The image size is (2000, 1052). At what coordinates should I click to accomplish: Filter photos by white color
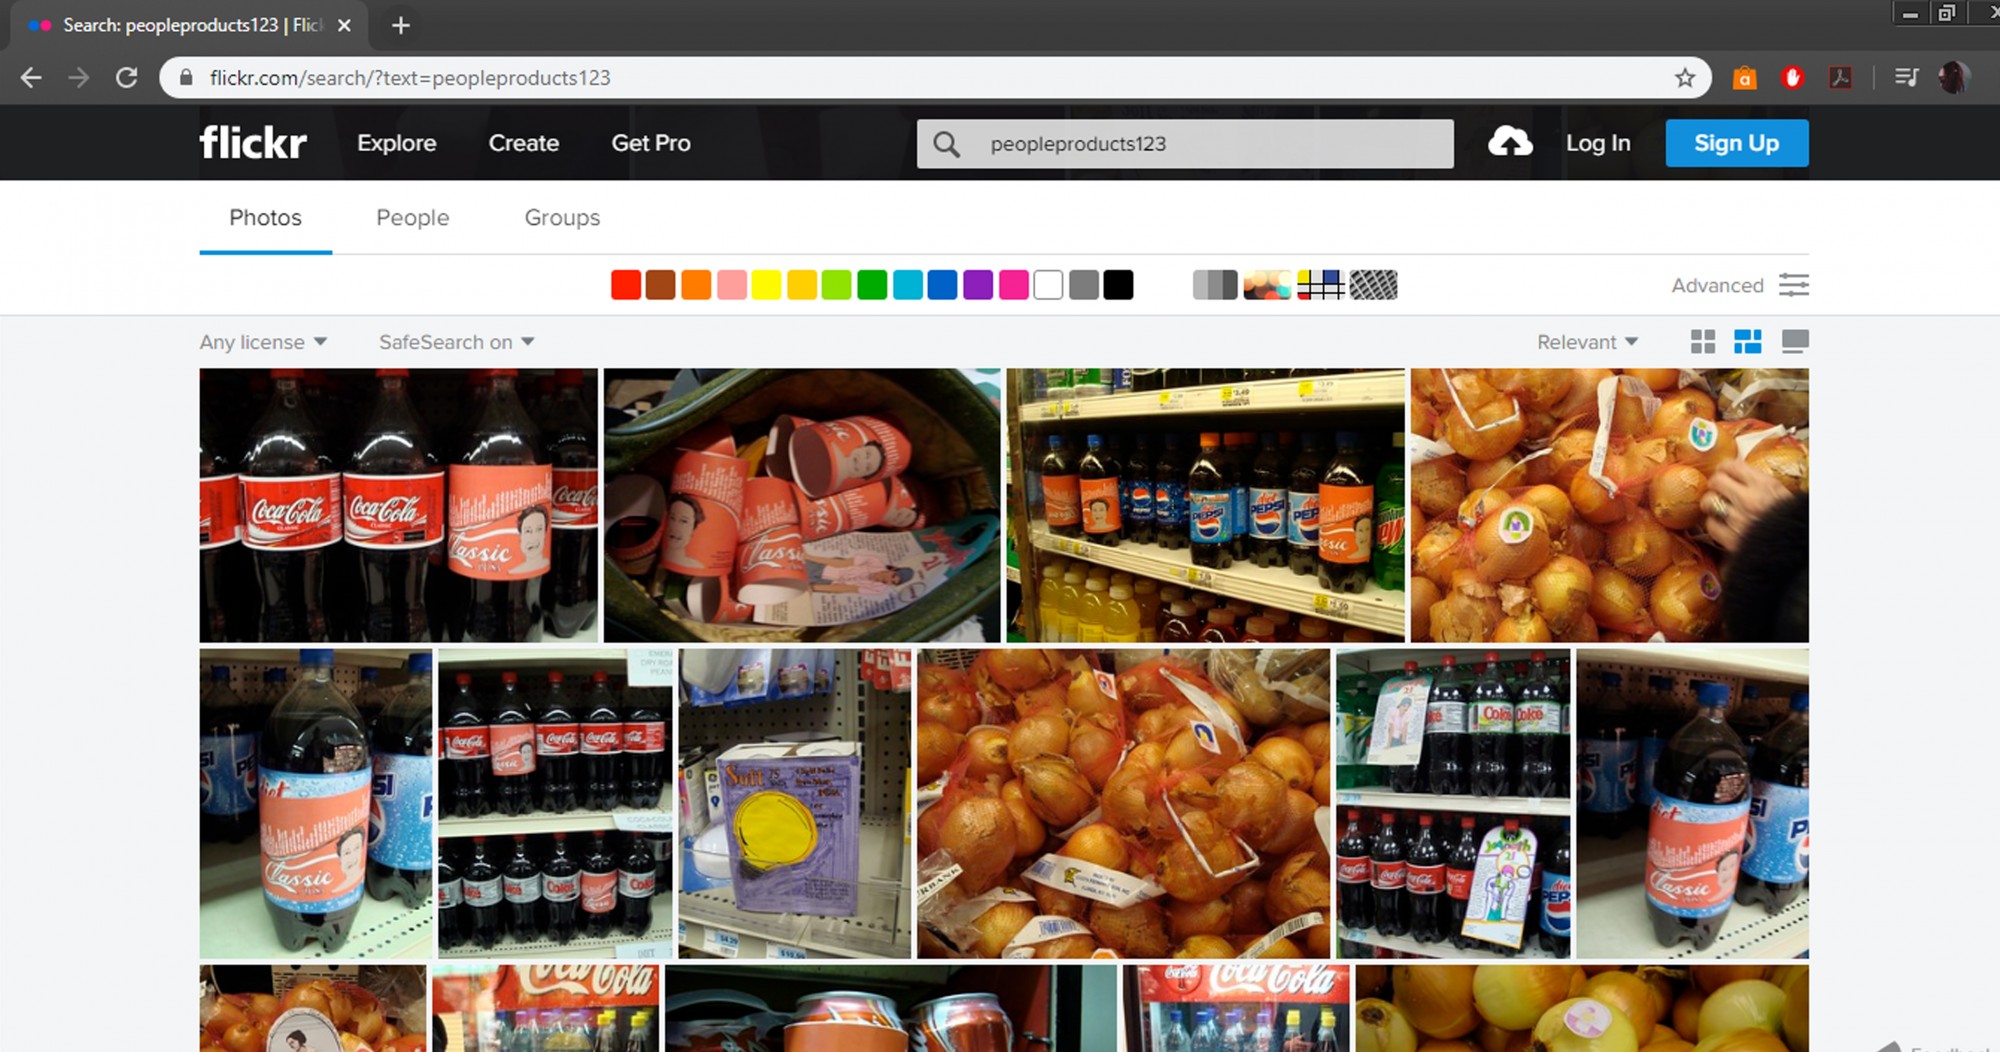coord(1048,285)
